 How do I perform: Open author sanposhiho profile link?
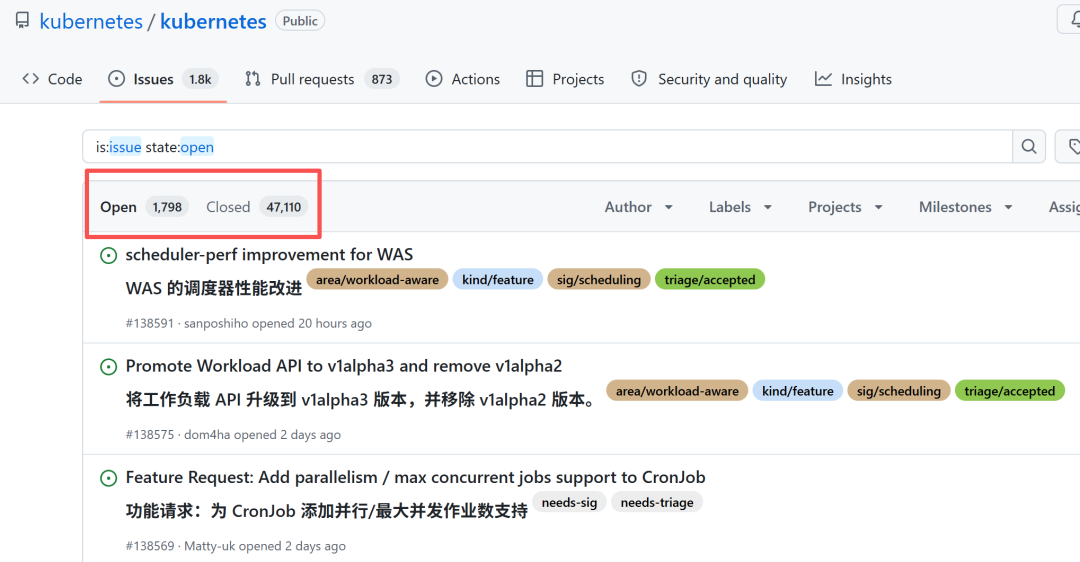(x=216, y=323)
